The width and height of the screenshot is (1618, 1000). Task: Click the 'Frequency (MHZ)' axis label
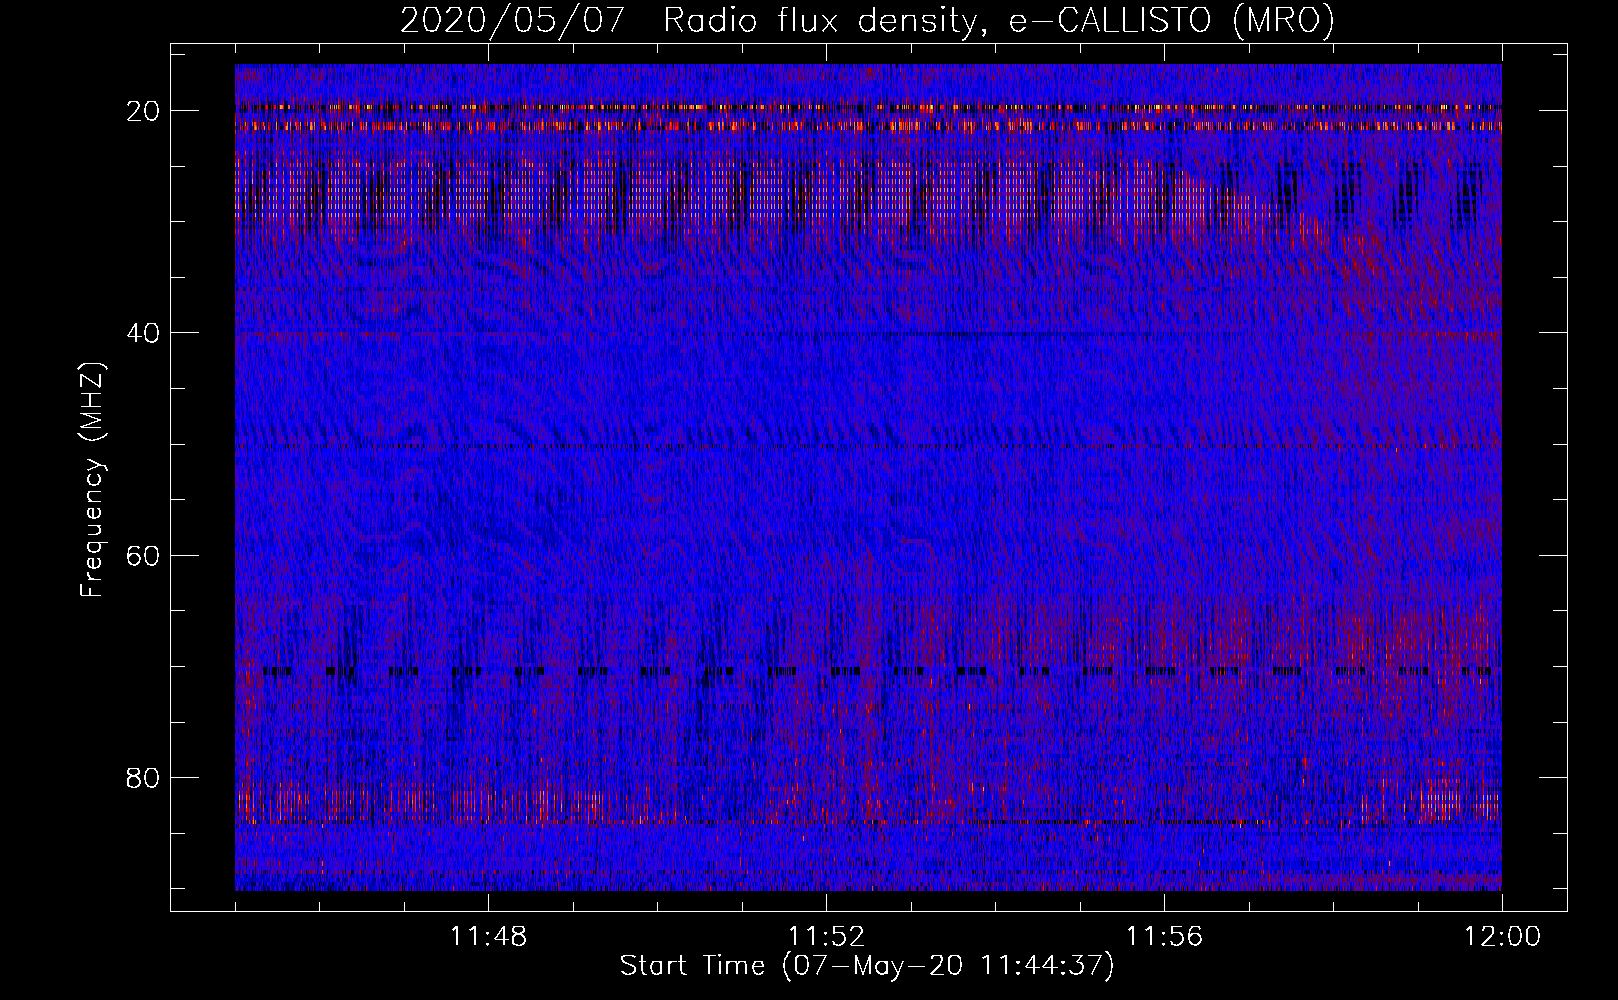[x=92, y=481]
